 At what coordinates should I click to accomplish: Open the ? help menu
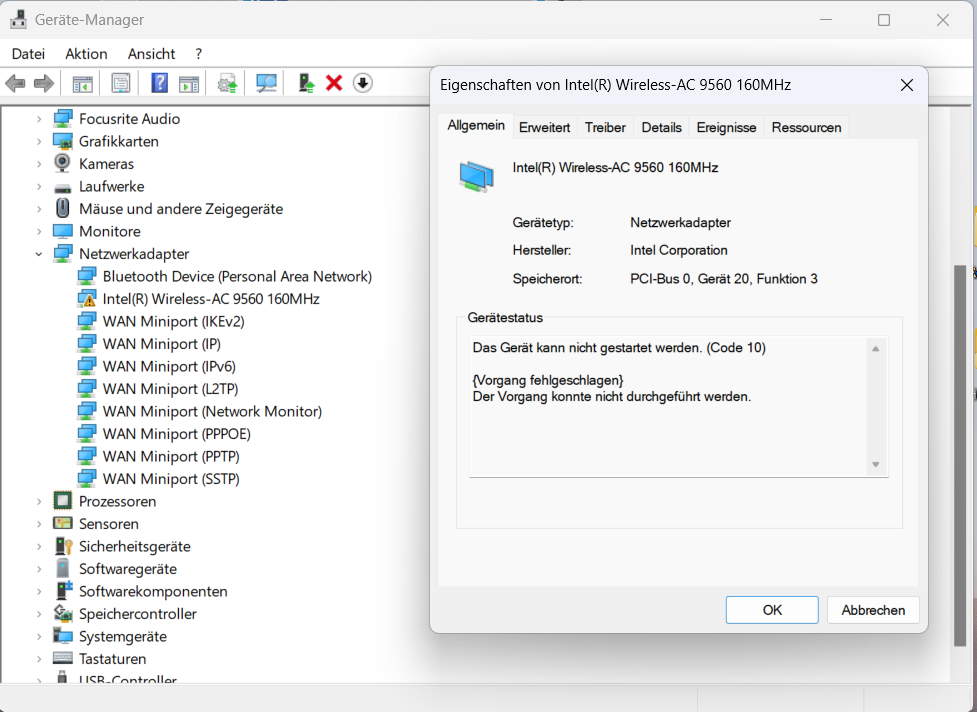(199, 54)
